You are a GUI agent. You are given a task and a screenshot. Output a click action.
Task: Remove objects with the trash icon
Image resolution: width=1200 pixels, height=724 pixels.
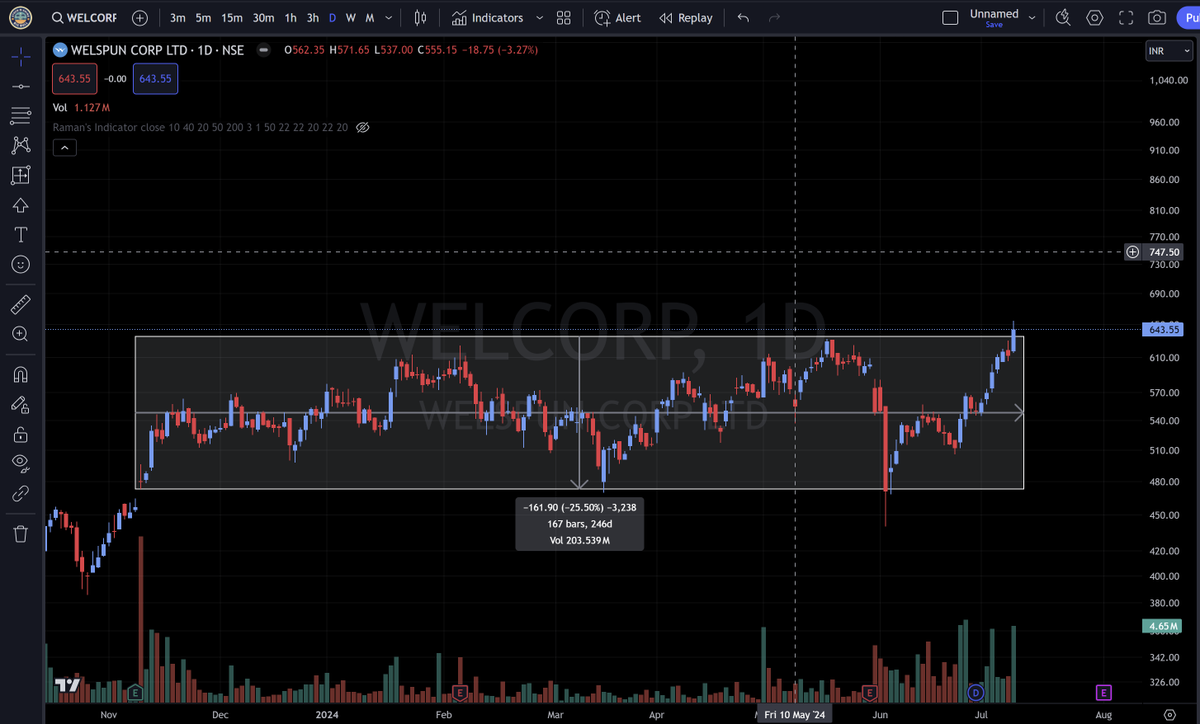[x=20, y=534]
